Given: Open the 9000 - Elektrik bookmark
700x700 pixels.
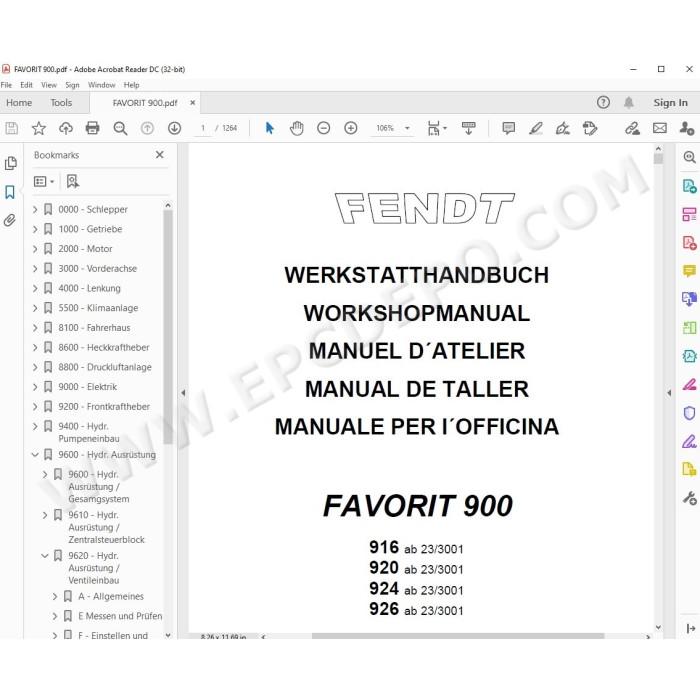Looking at the screenshot, I should 88,387.
